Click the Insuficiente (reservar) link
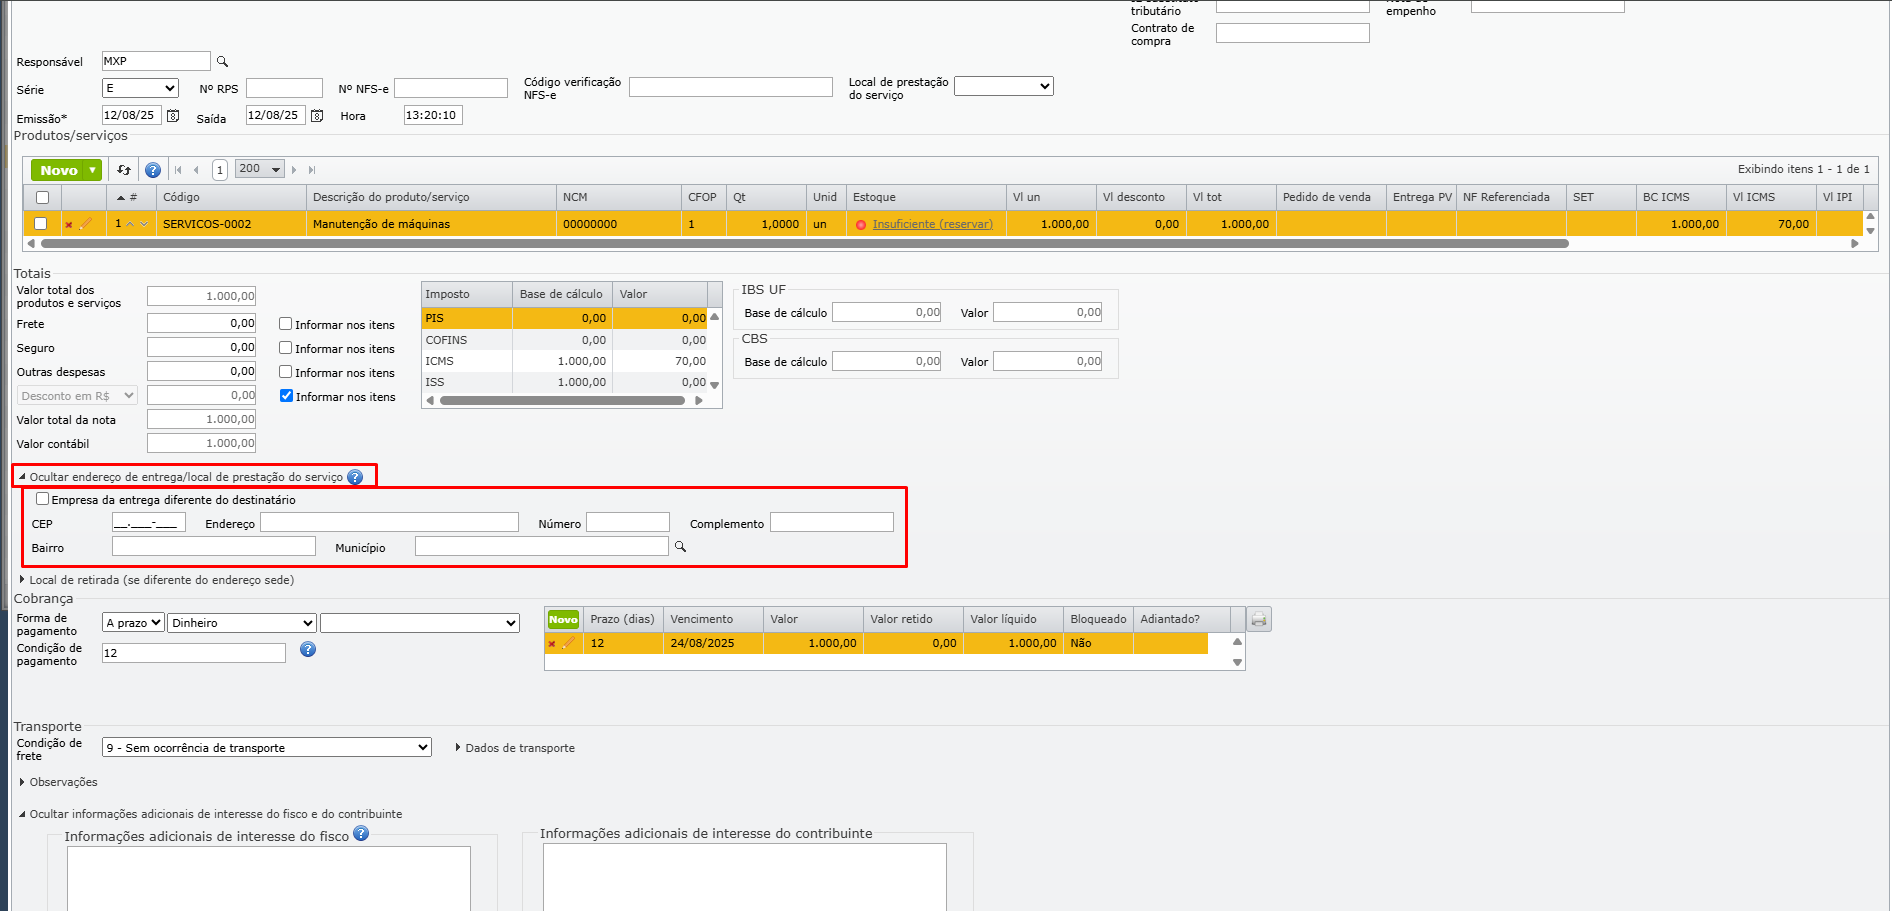Screen dimensions: 1892x911 pyautogui.click(x=933, y=224)
